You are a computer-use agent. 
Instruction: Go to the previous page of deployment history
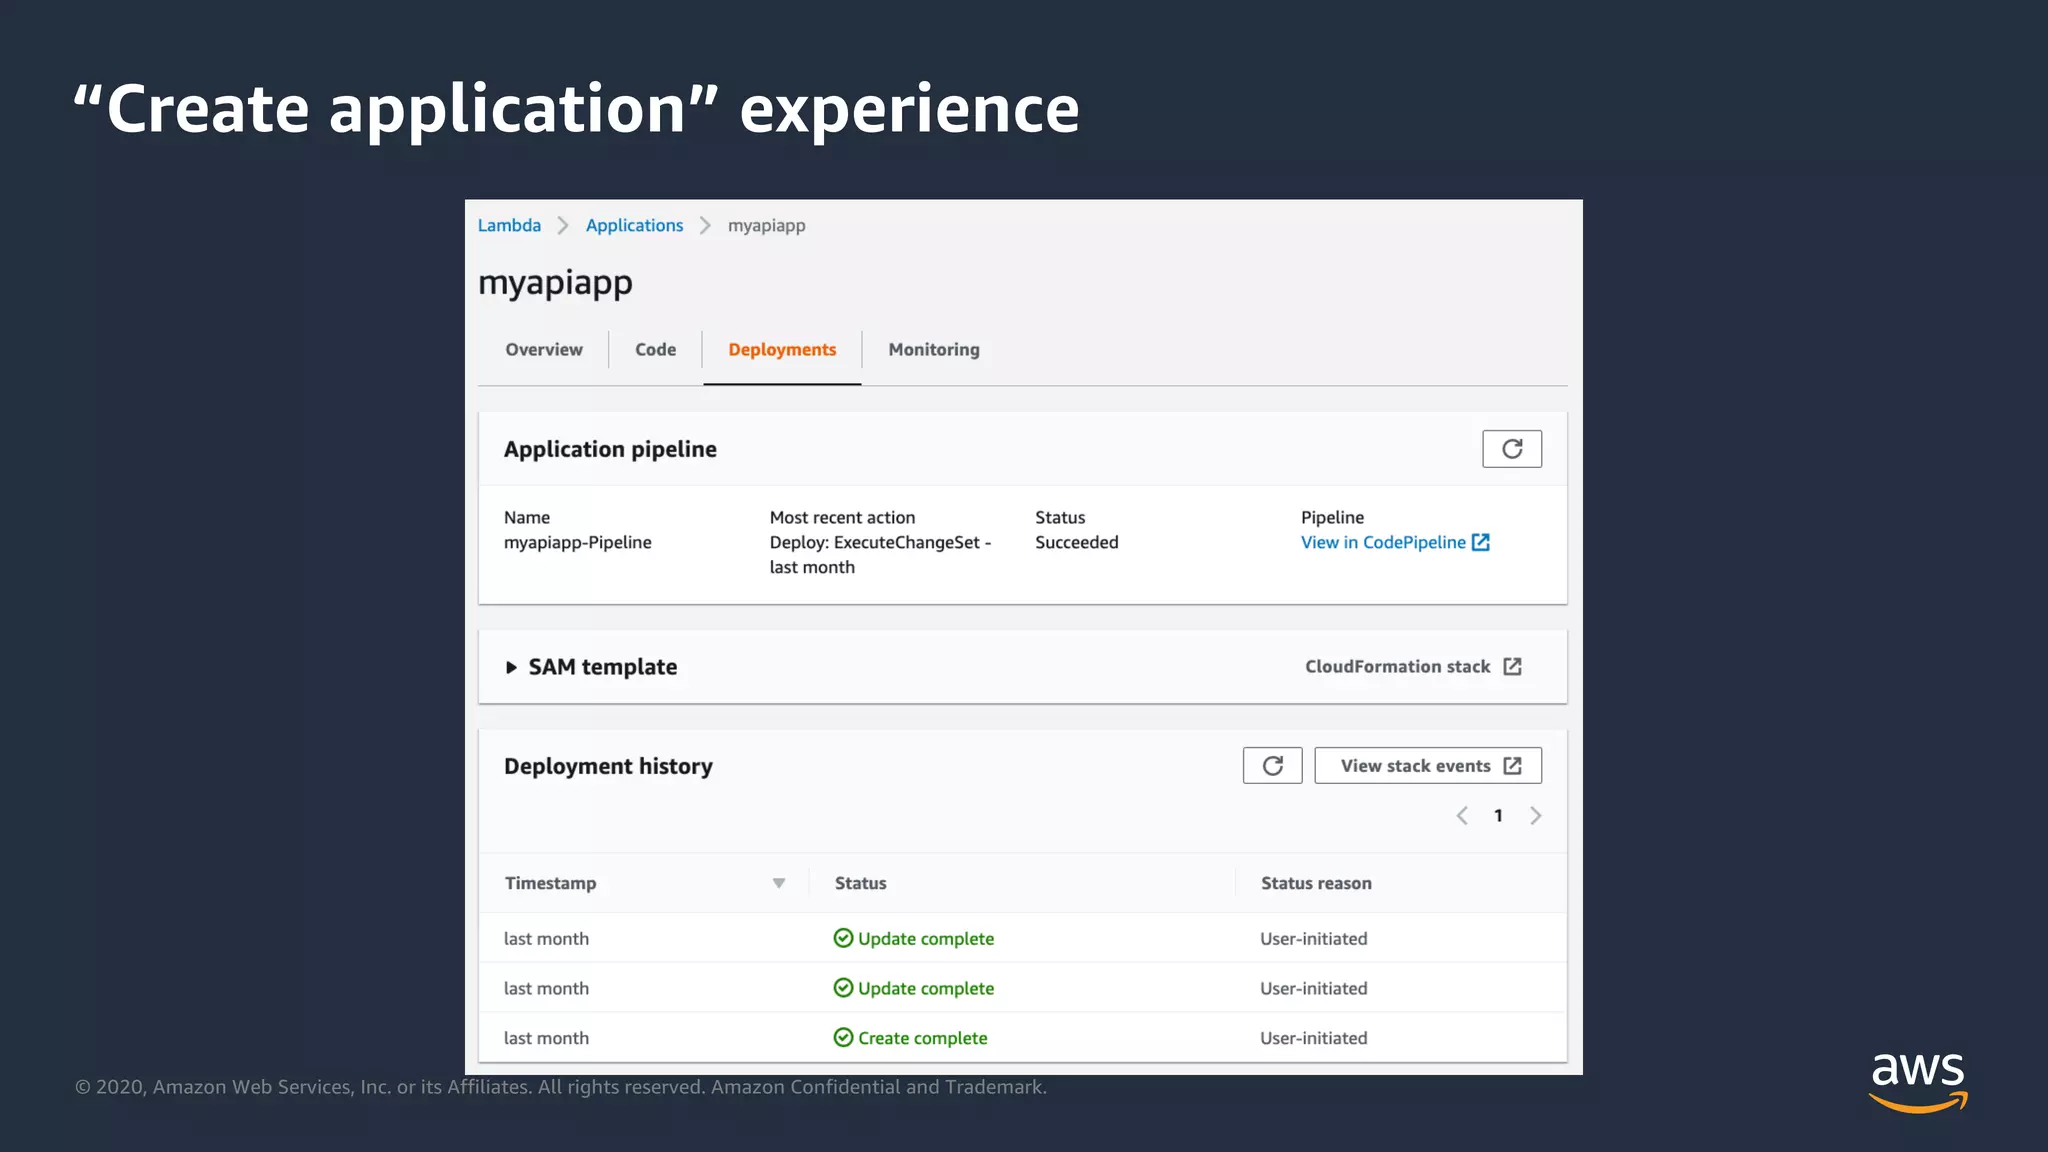pos(1462,816)
